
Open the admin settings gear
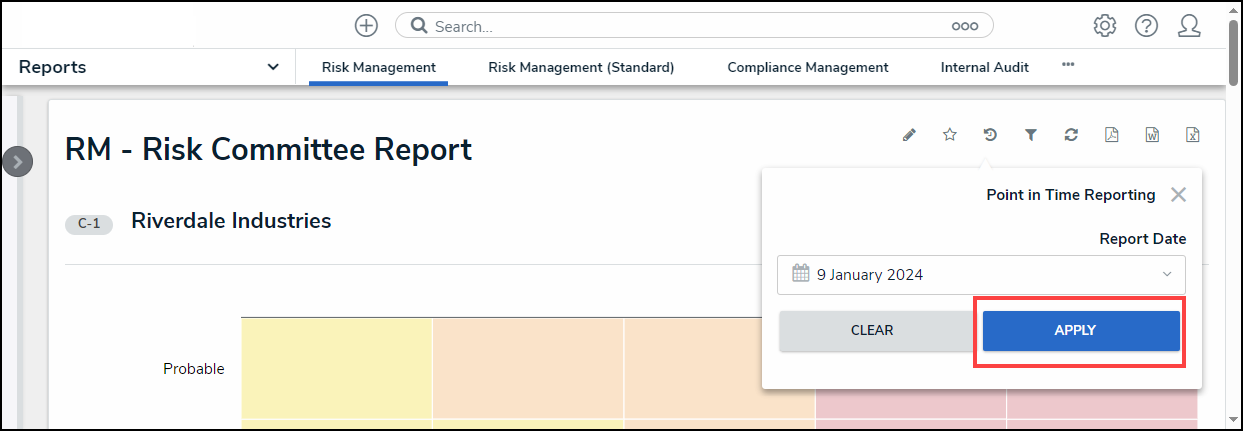tap(1105, 26)
